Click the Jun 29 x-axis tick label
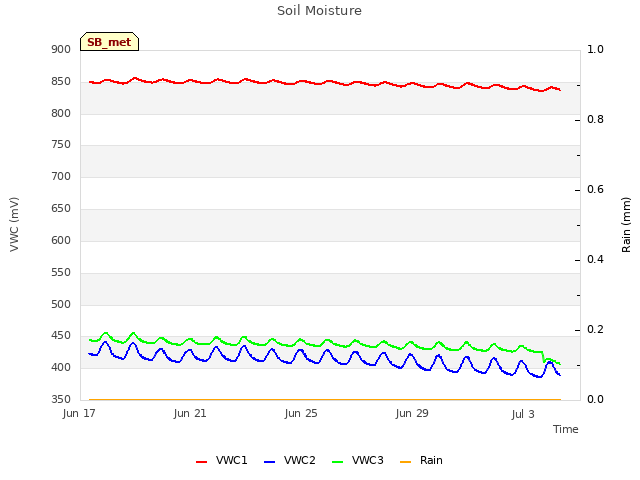 (x=412, y=413)
